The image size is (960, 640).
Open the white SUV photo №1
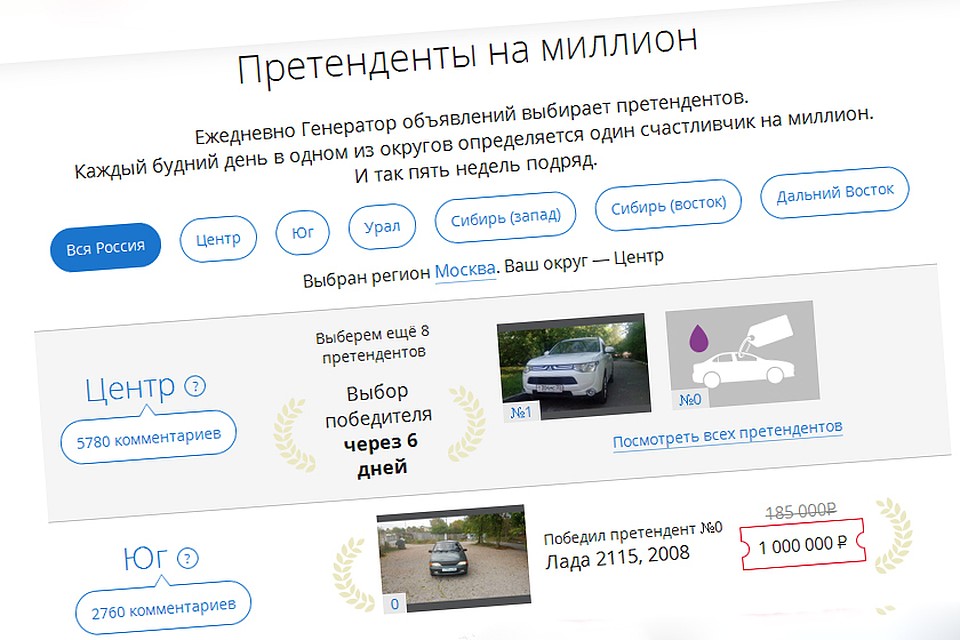(574, 366)
